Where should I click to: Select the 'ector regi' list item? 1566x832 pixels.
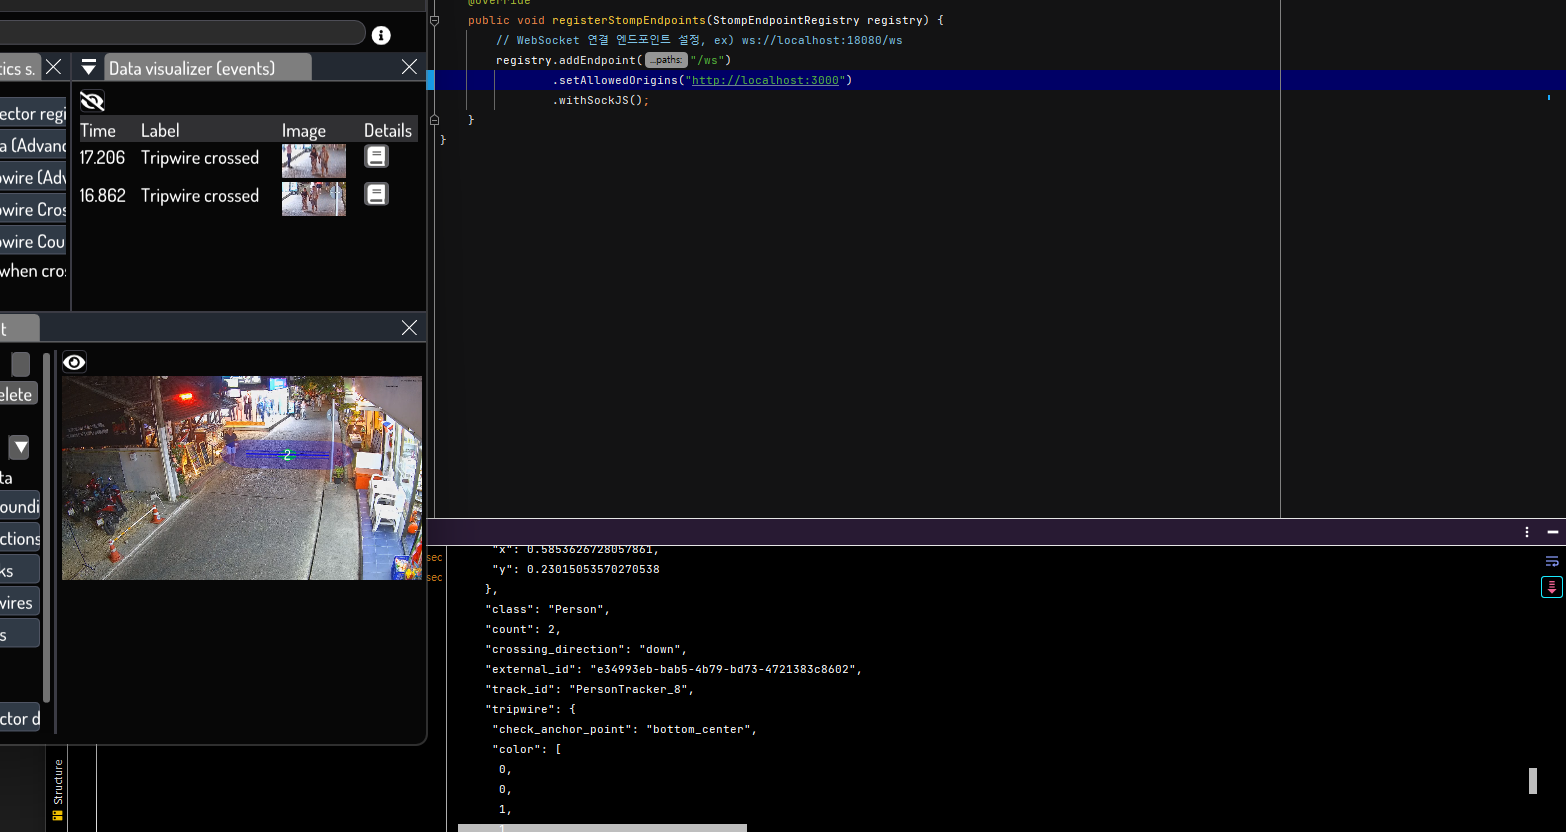point(33,114)
